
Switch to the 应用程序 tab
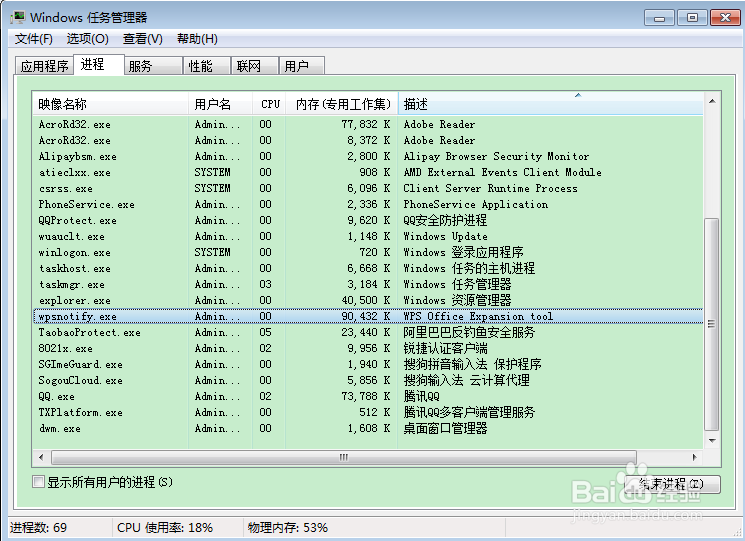point(45,66)
